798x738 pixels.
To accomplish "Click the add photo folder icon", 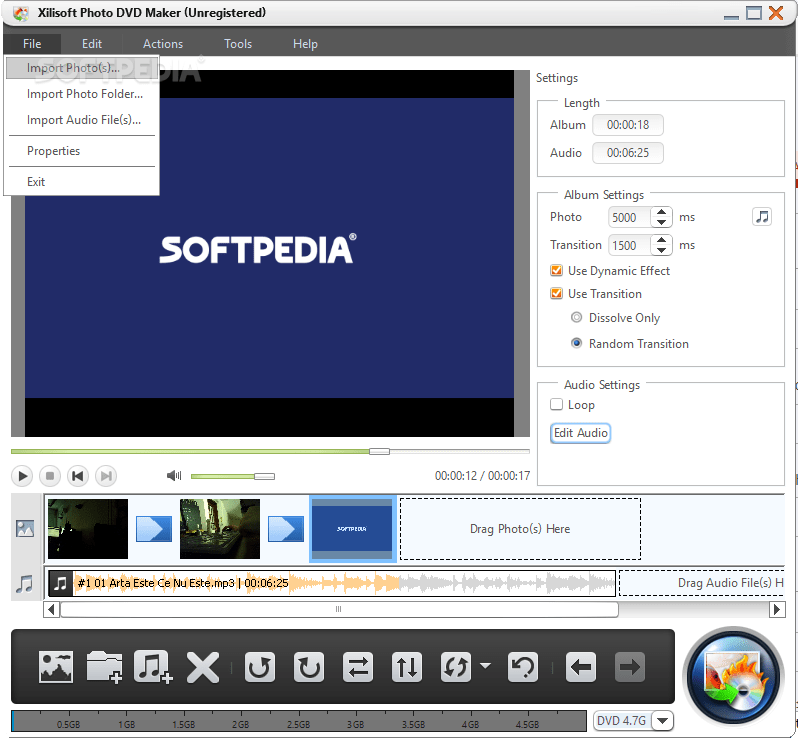I will click(x=105, y=667).
